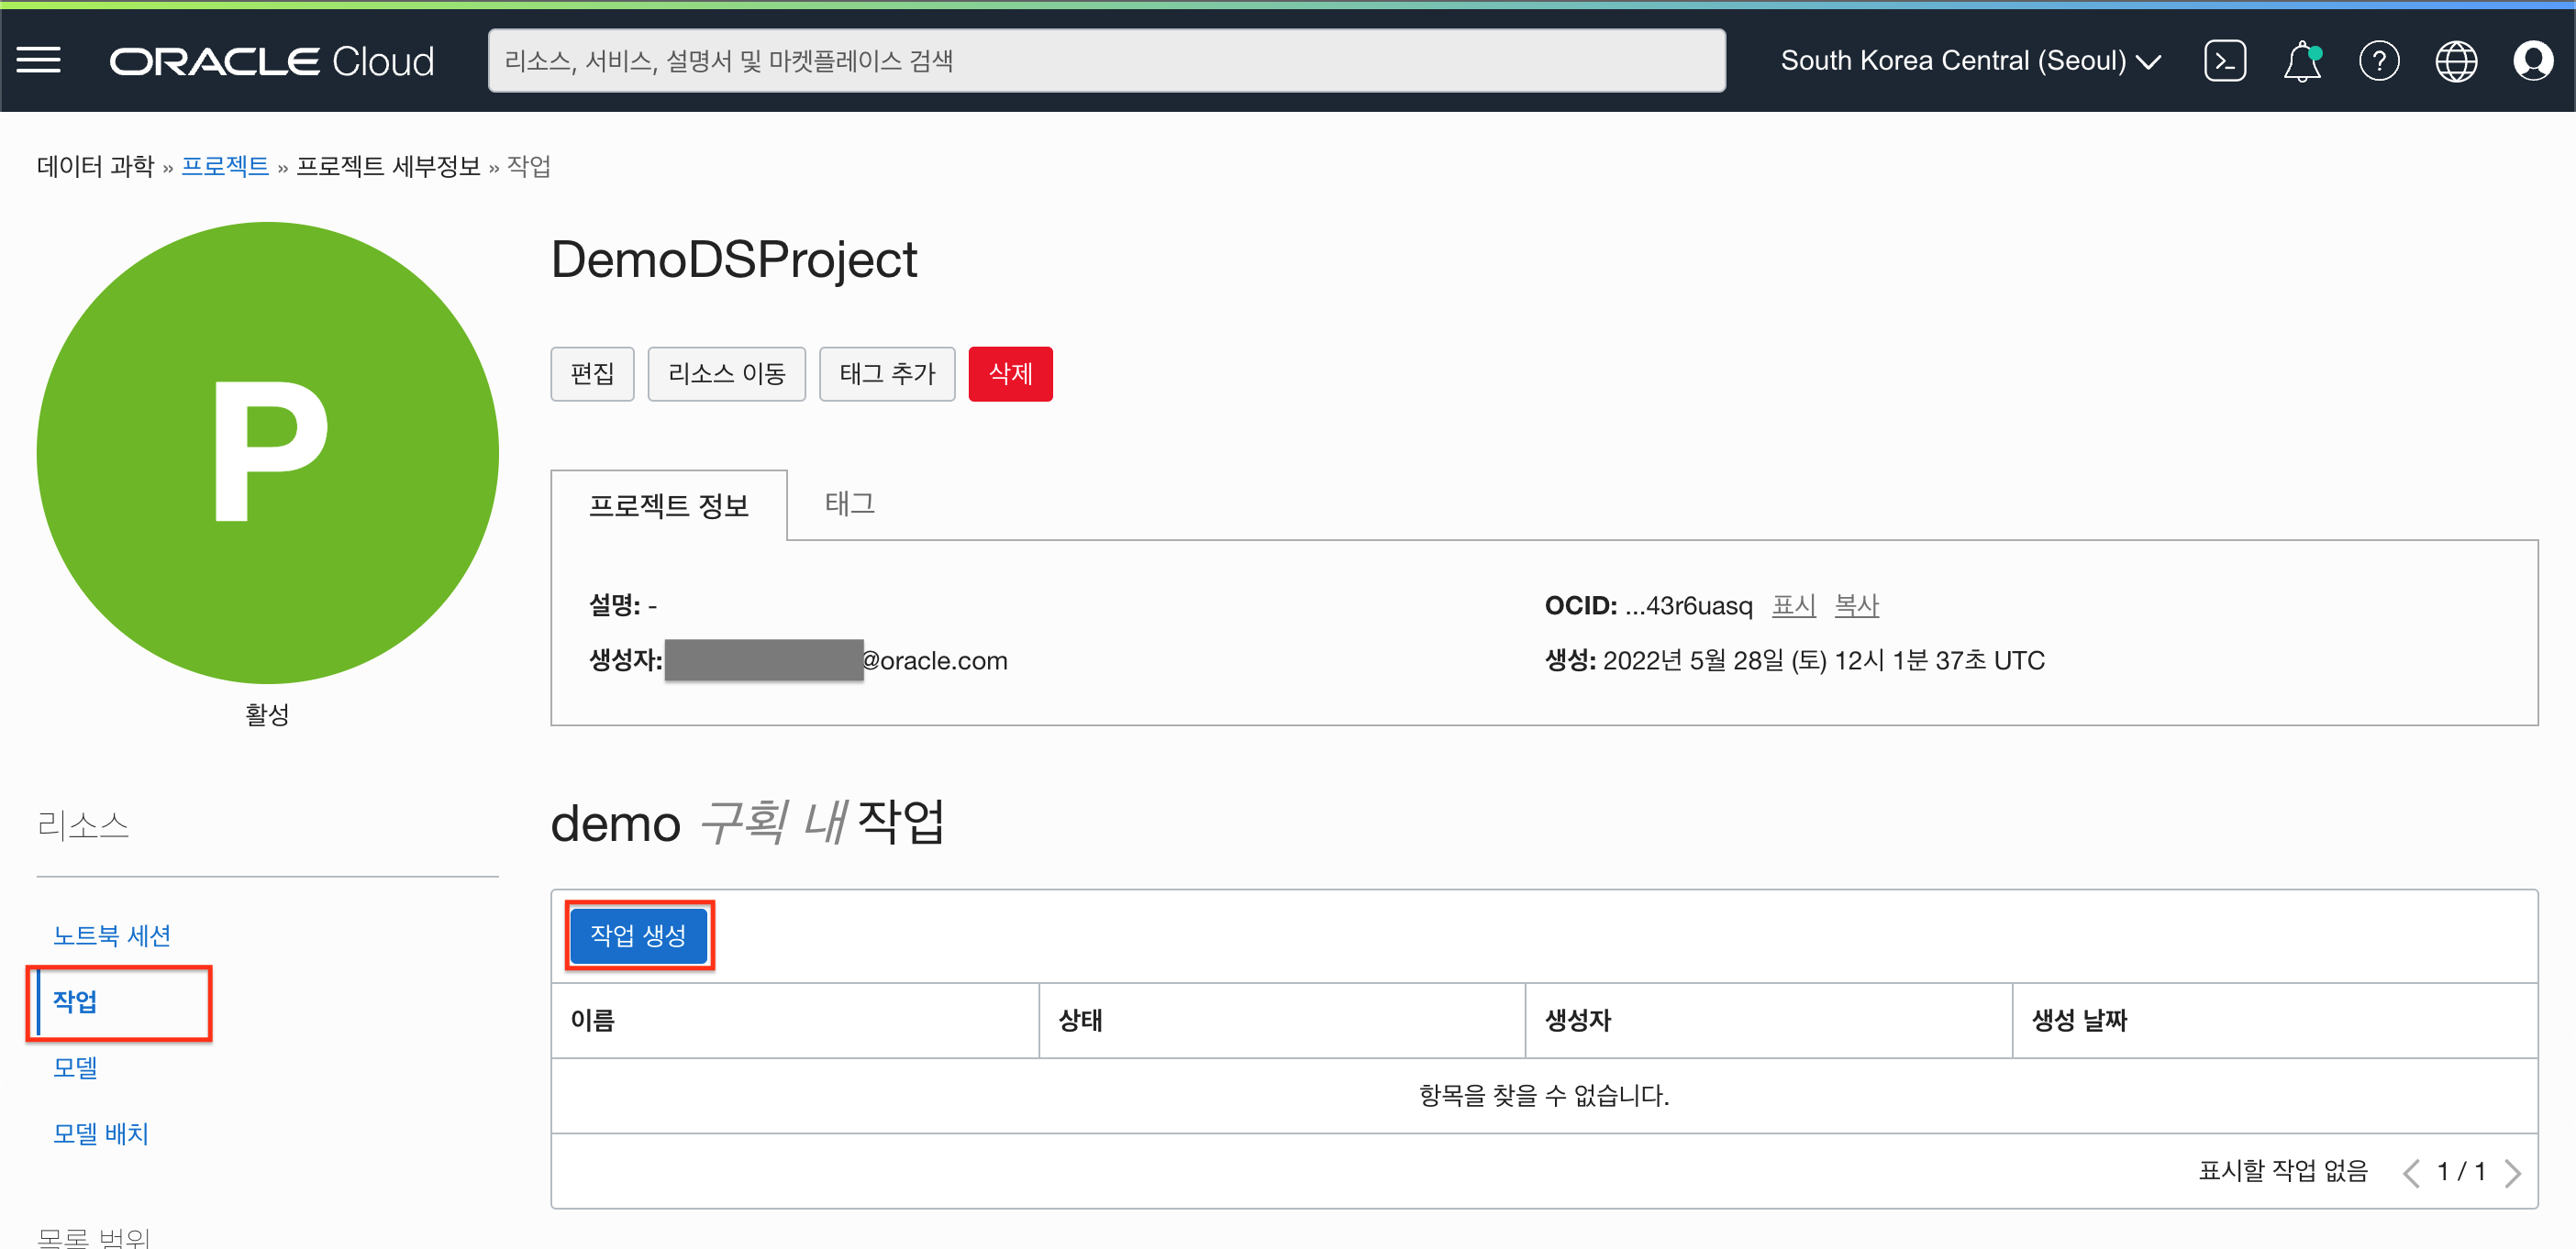The image size is (2576, 1249).
Task: Click the 항목을 찾을 수 없습니다. message
Action: 1544,1095
